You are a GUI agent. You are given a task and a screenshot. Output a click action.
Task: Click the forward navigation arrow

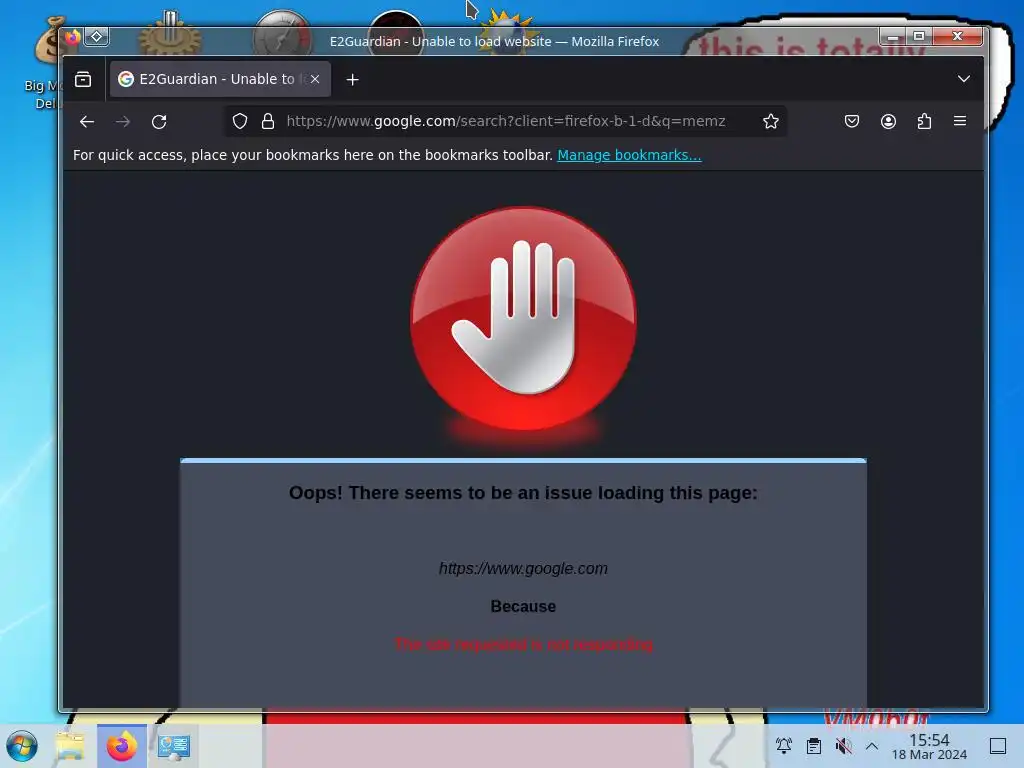point(123,121)
